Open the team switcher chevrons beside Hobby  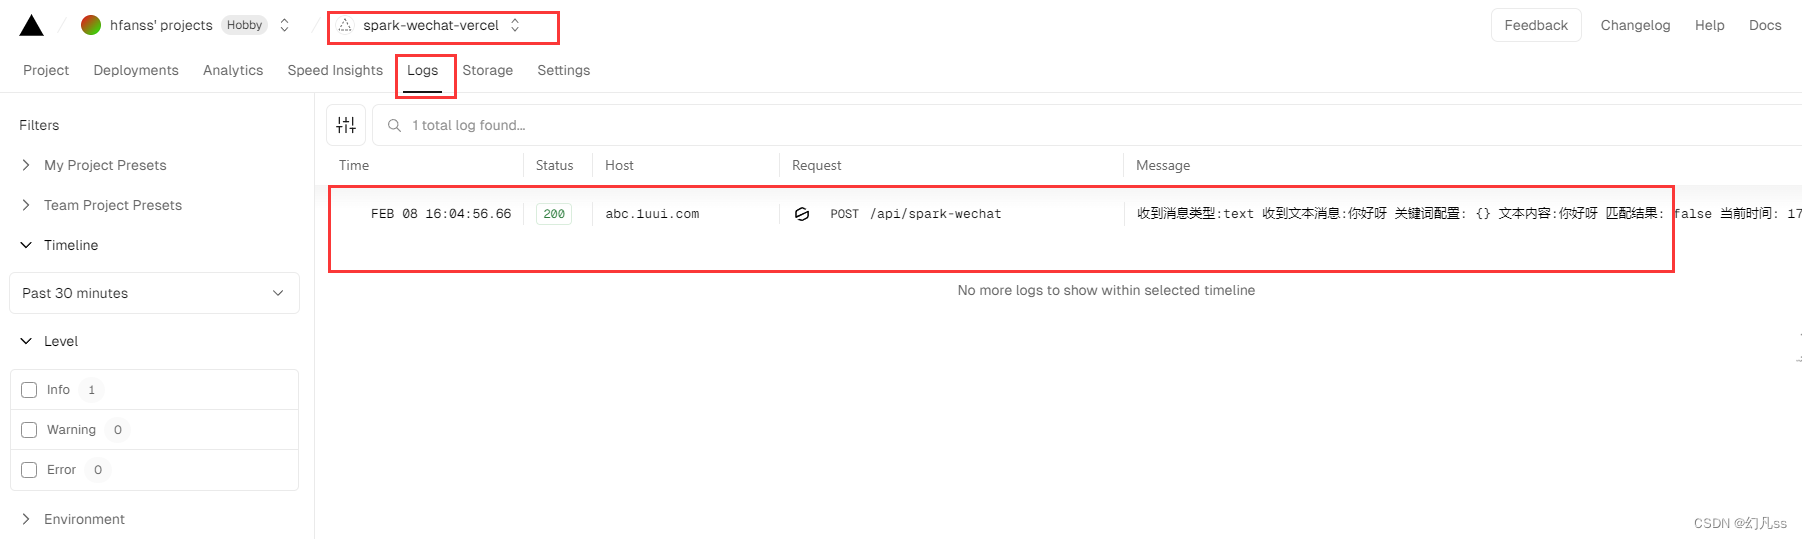click(x=285, y=25)
